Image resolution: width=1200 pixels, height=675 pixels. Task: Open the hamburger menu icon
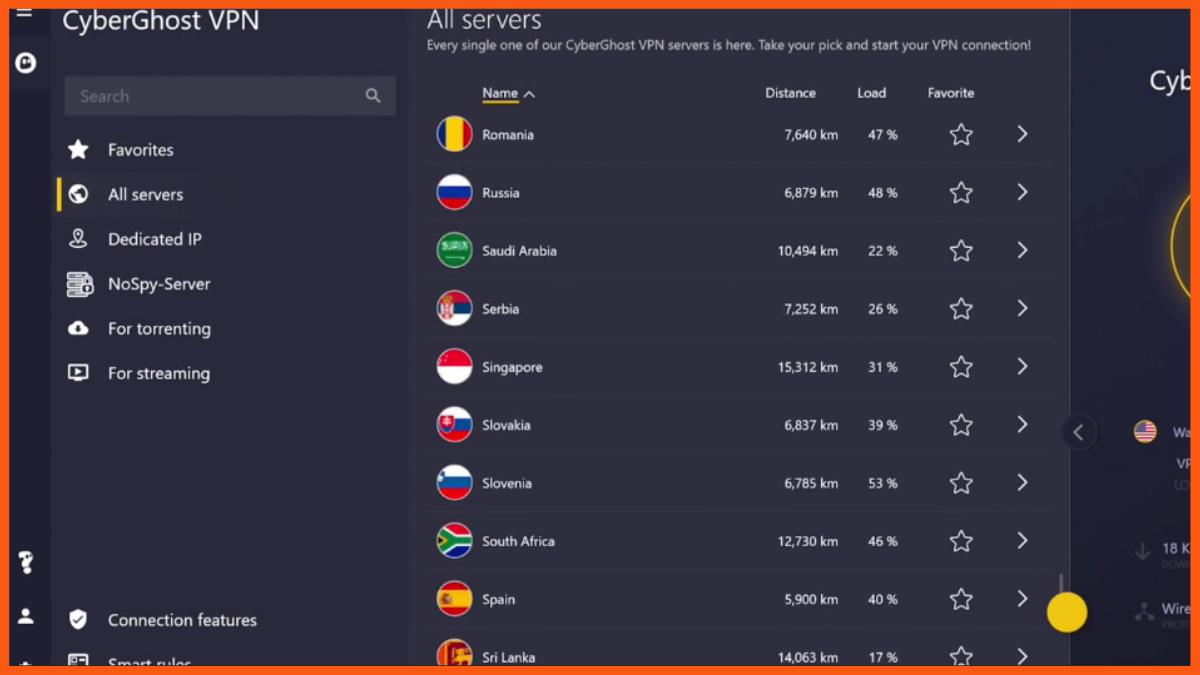[x=25, y=13]
